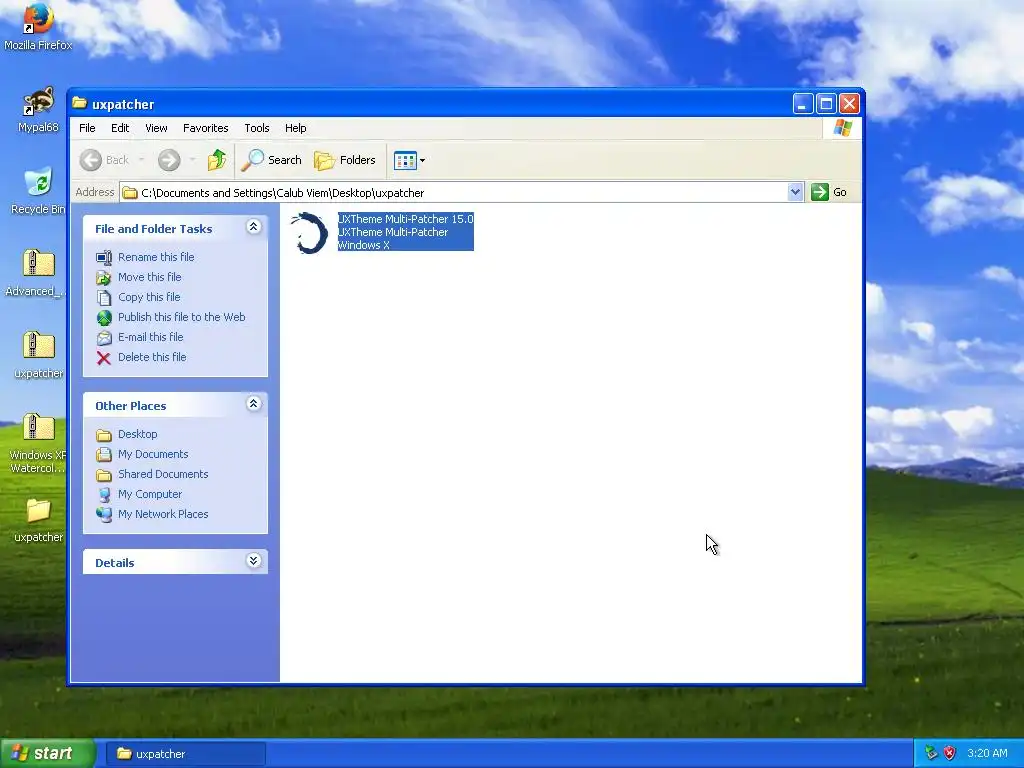The width and height of the screenshot is (1024, 768).
Task: Open the View menu
Action: pos(156,128)
